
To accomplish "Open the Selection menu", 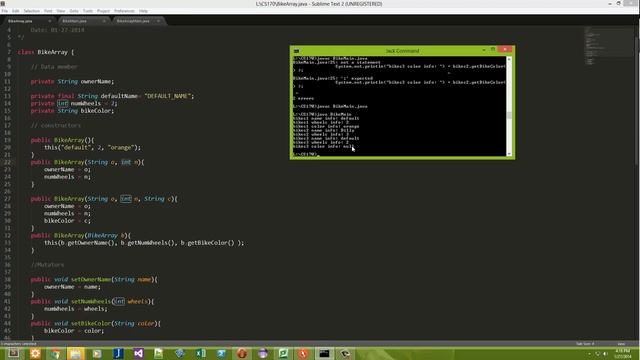I will pyautogui.click(x=31, y=11).
